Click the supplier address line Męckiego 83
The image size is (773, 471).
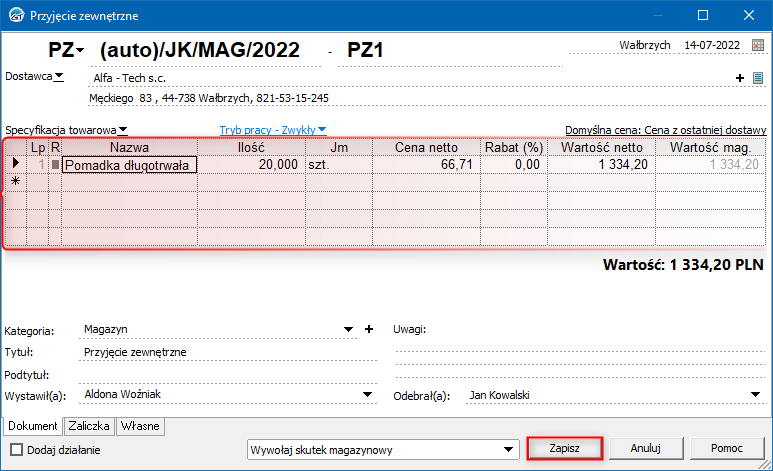(209, 98)
